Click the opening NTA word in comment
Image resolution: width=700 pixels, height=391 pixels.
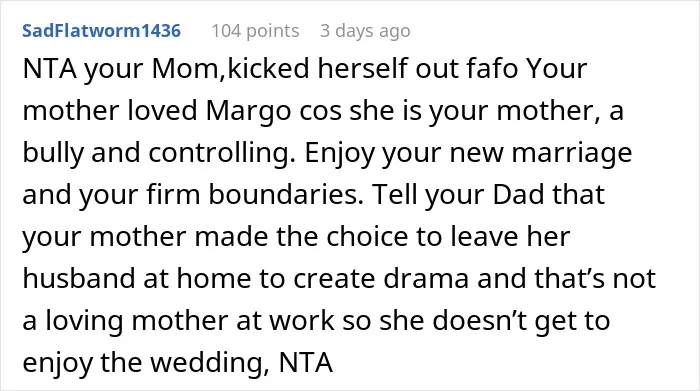coord(49,69)
